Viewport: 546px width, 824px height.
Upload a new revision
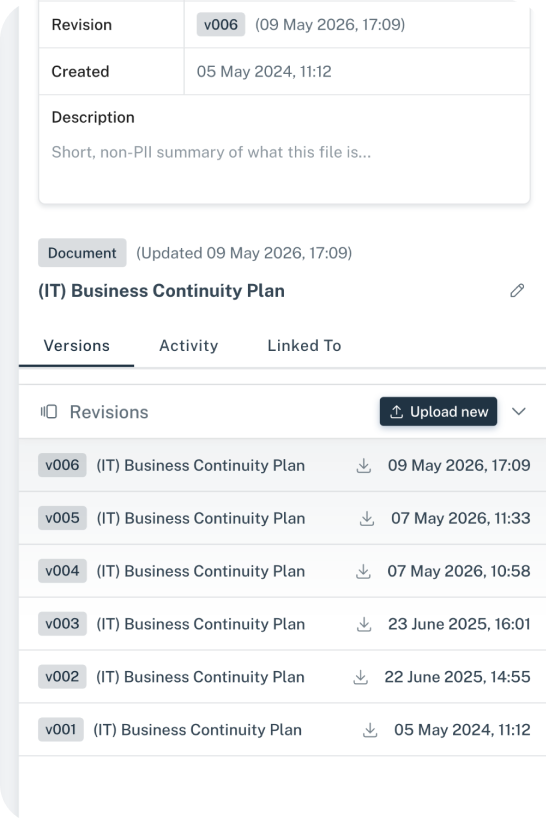438,411
